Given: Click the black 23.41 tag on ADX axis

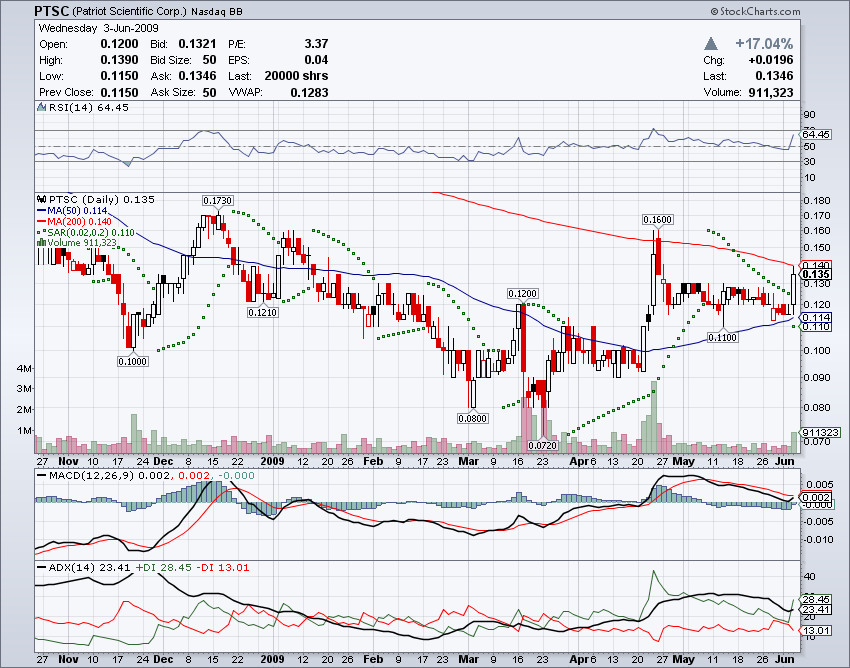Looking at the screenshot, I should pos(816,609).
